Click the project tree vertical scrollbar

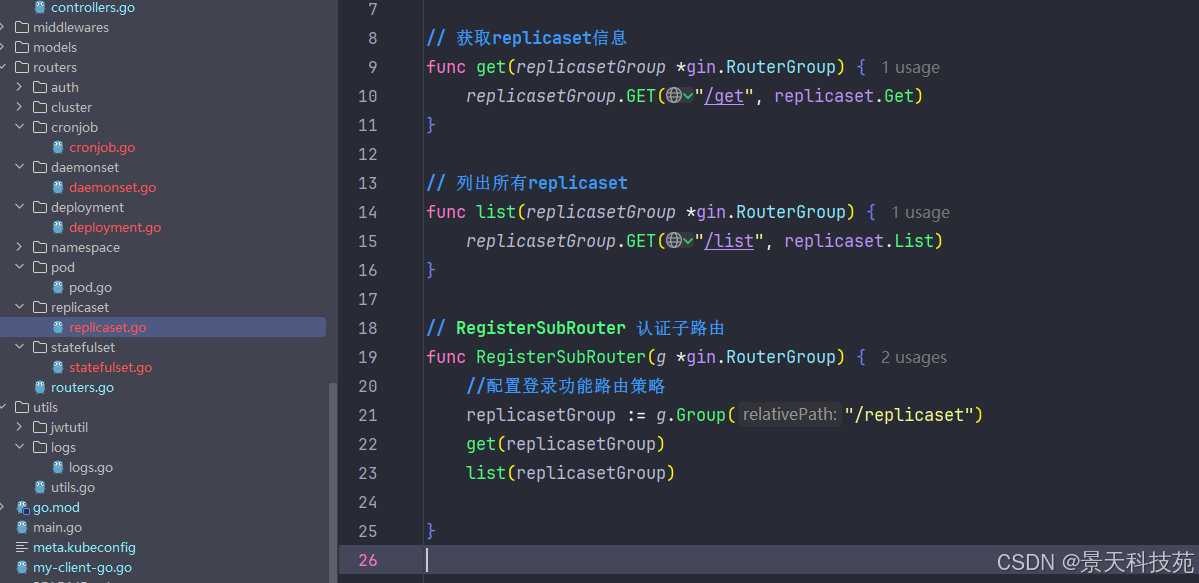click(x=332, y=482)
